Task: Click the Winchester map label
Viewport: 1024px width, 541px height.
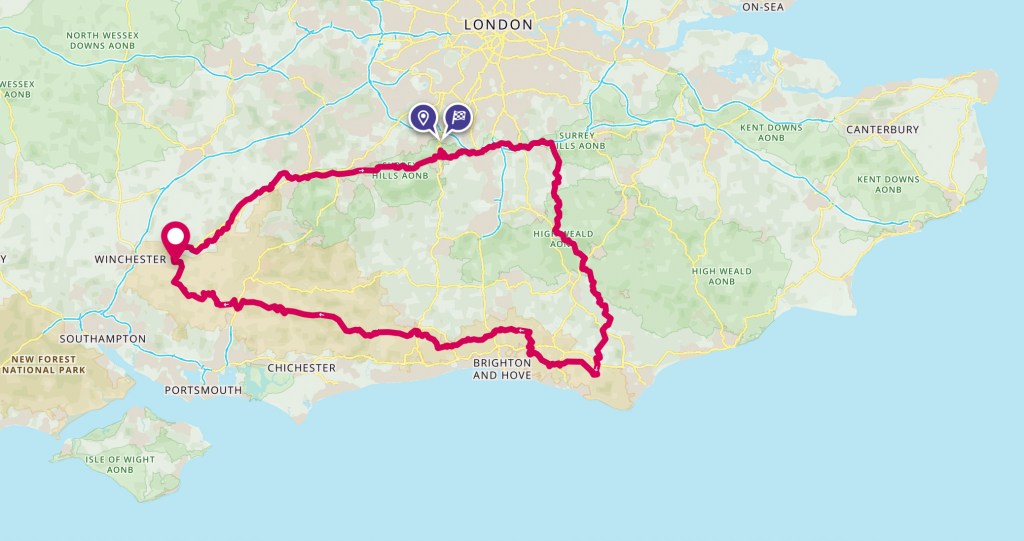Action: (x=131, y=259)
